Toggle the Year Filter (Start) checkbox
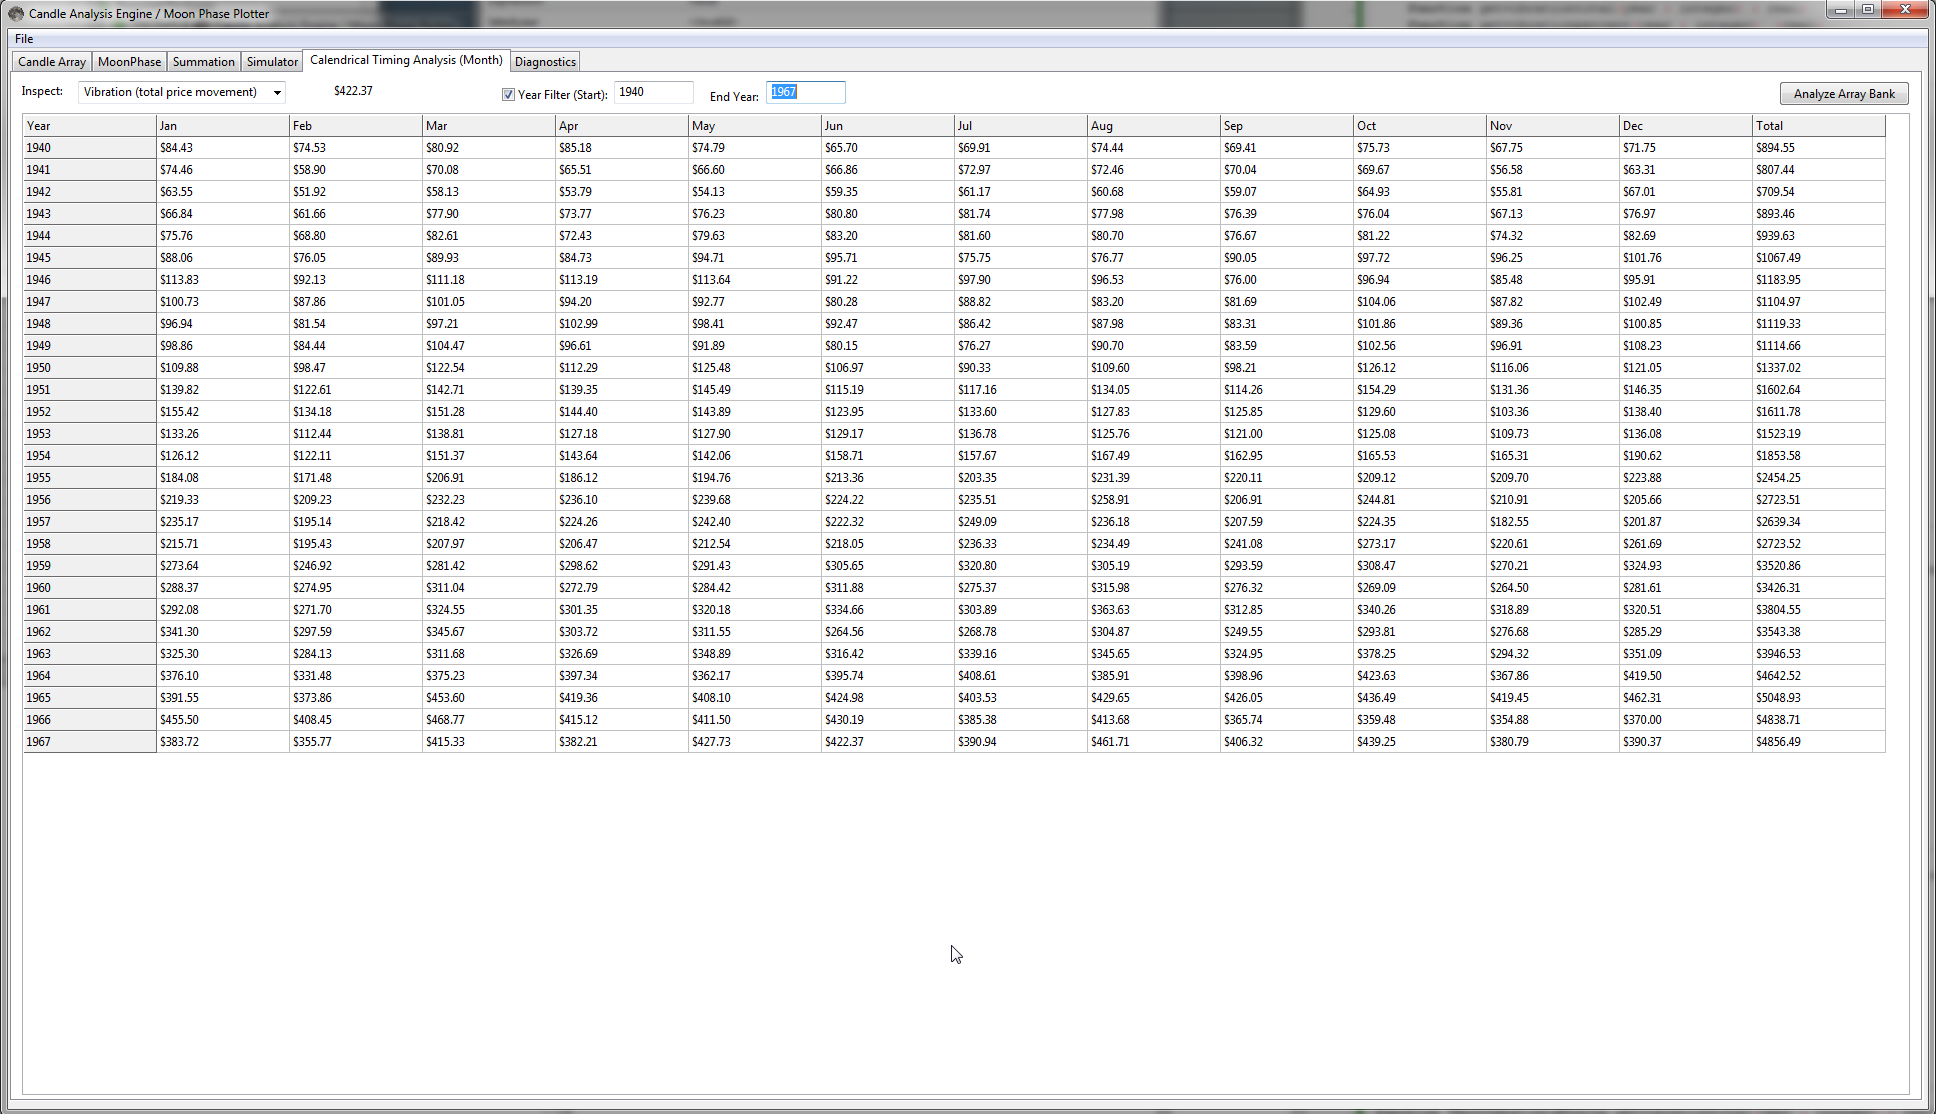 (x=508, y=94)
